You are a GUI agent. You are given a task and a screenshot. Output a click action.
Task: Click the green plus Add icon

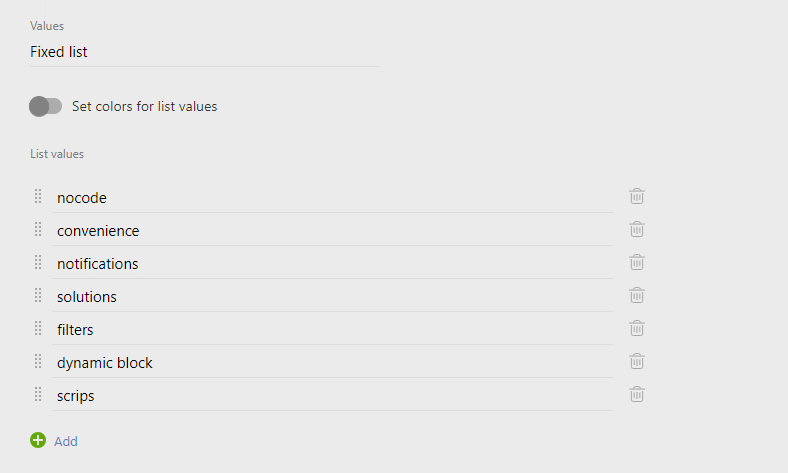click(38, 440)
